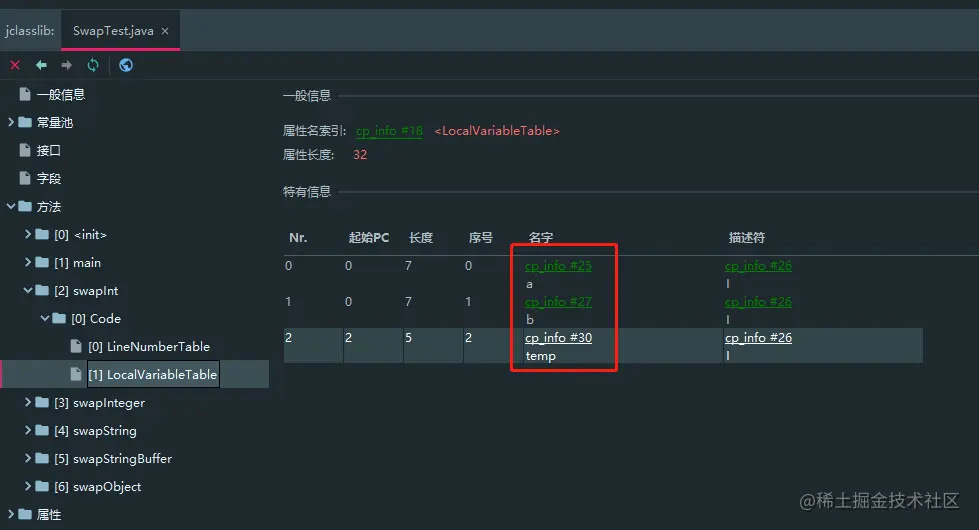Select the variable name 'a' cell
The width and height of the screenshot is (979, 530).
click(529, 285)
